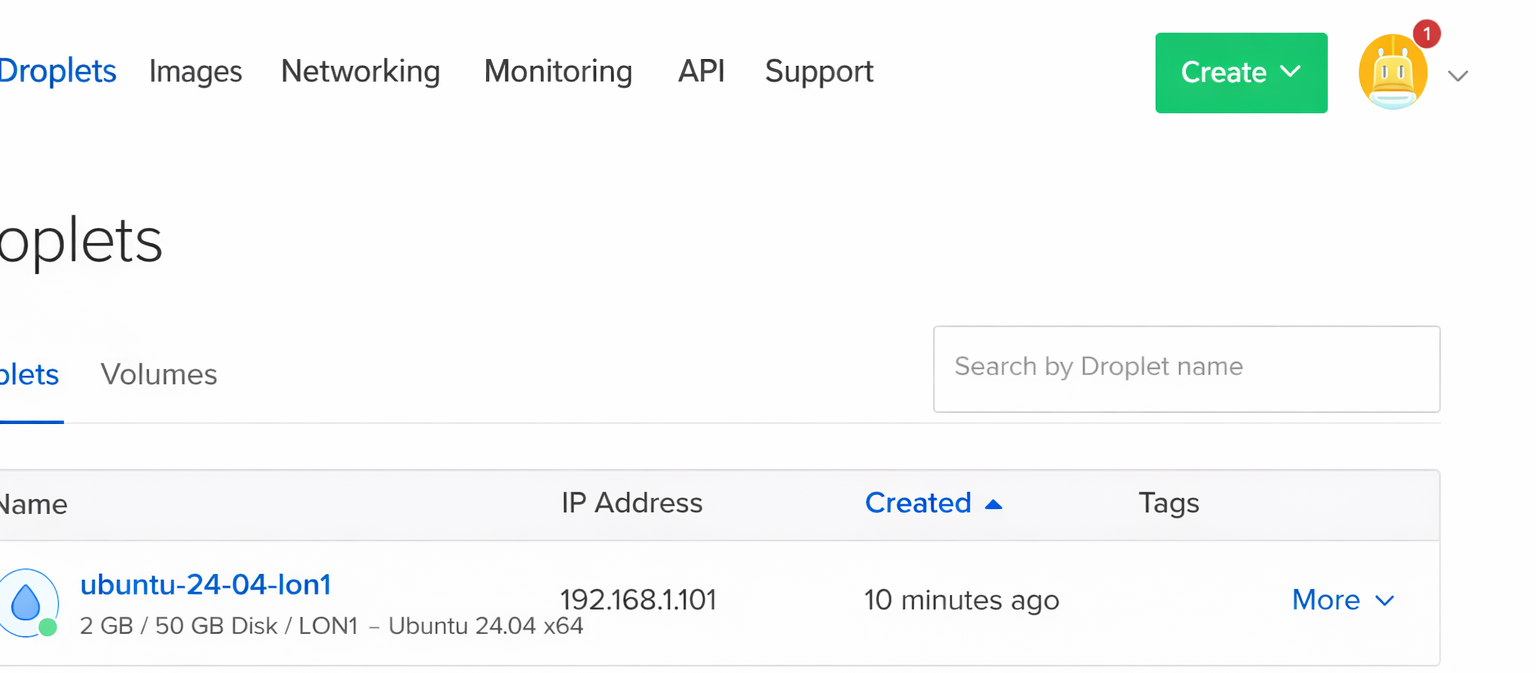Open the Monitoring page
The height and width of the screenshot is (673, 1536).
pyautogui.click(x=558, y=71)
